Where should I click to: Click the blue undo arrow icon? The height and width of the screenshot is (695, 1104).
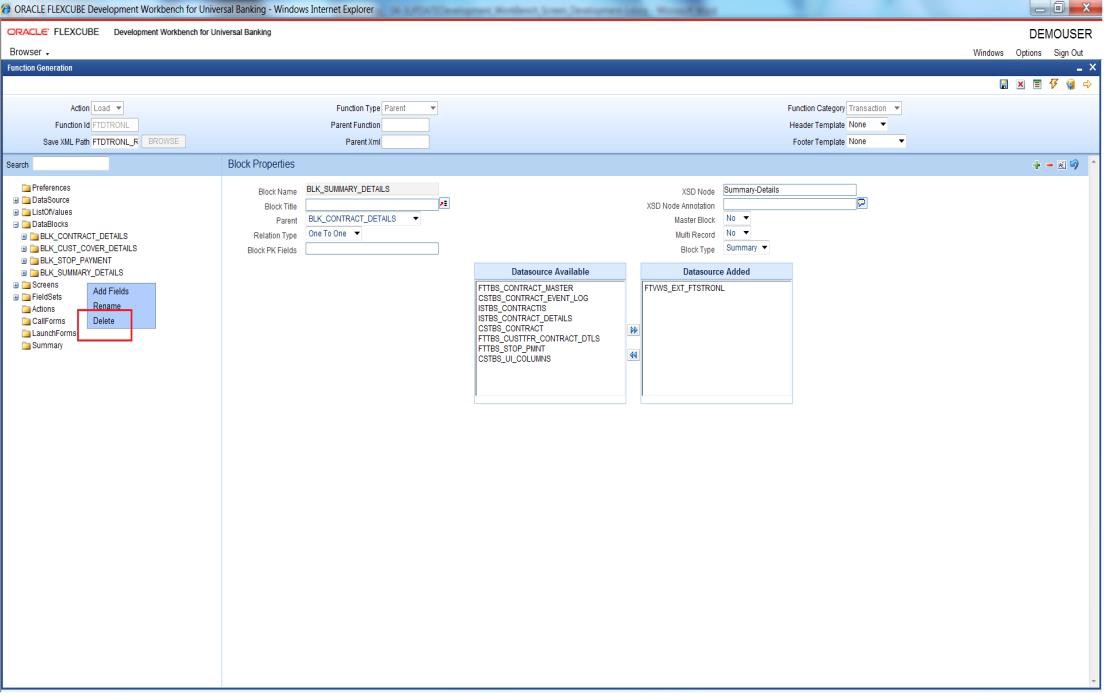(x=1074, y=165)
